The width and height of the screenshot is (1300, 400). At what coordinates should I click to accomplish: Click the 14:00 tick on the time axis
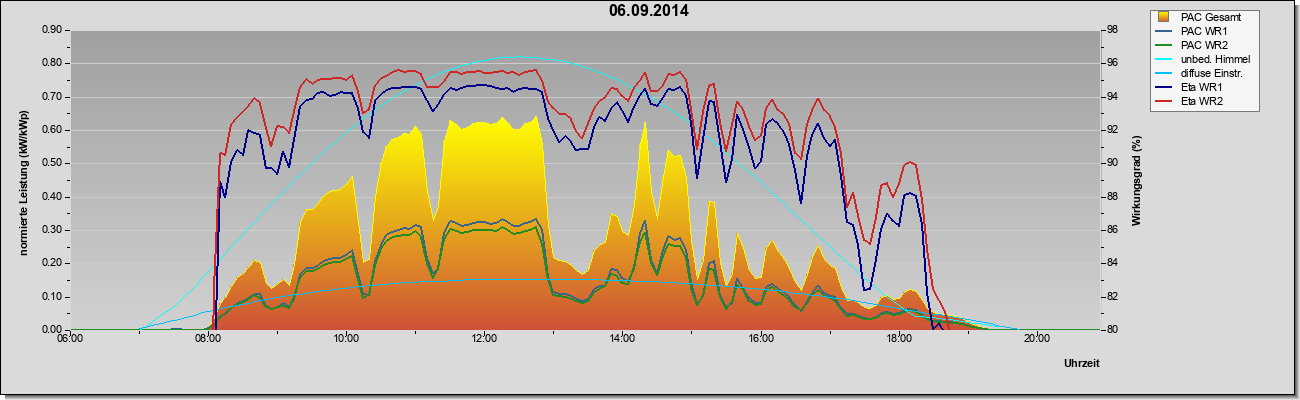[621, 339]
